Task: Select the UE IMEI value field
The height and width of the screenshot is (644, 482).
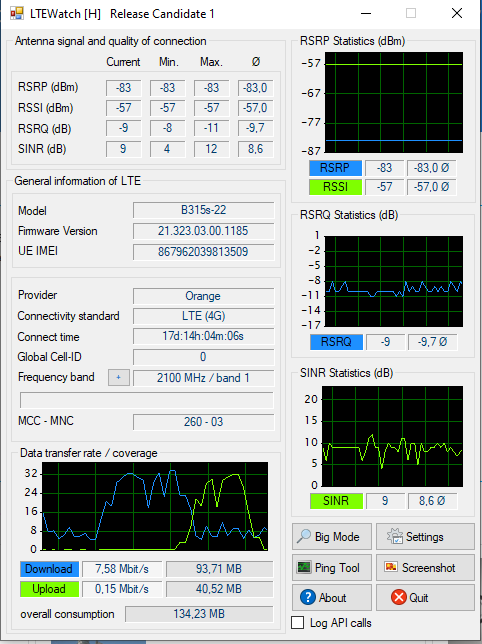Action: 203,251
